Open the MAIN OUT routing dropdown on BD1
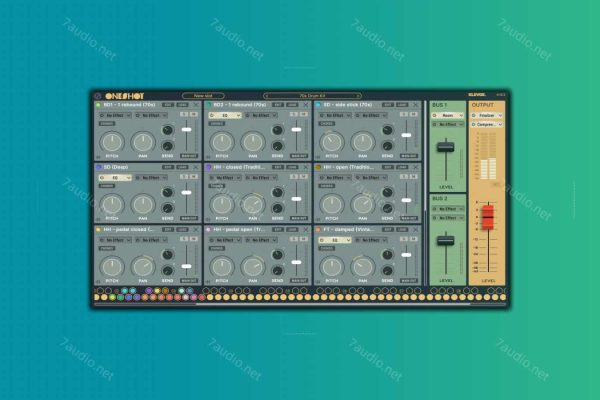The image size is (600, 400). point(189,156)
